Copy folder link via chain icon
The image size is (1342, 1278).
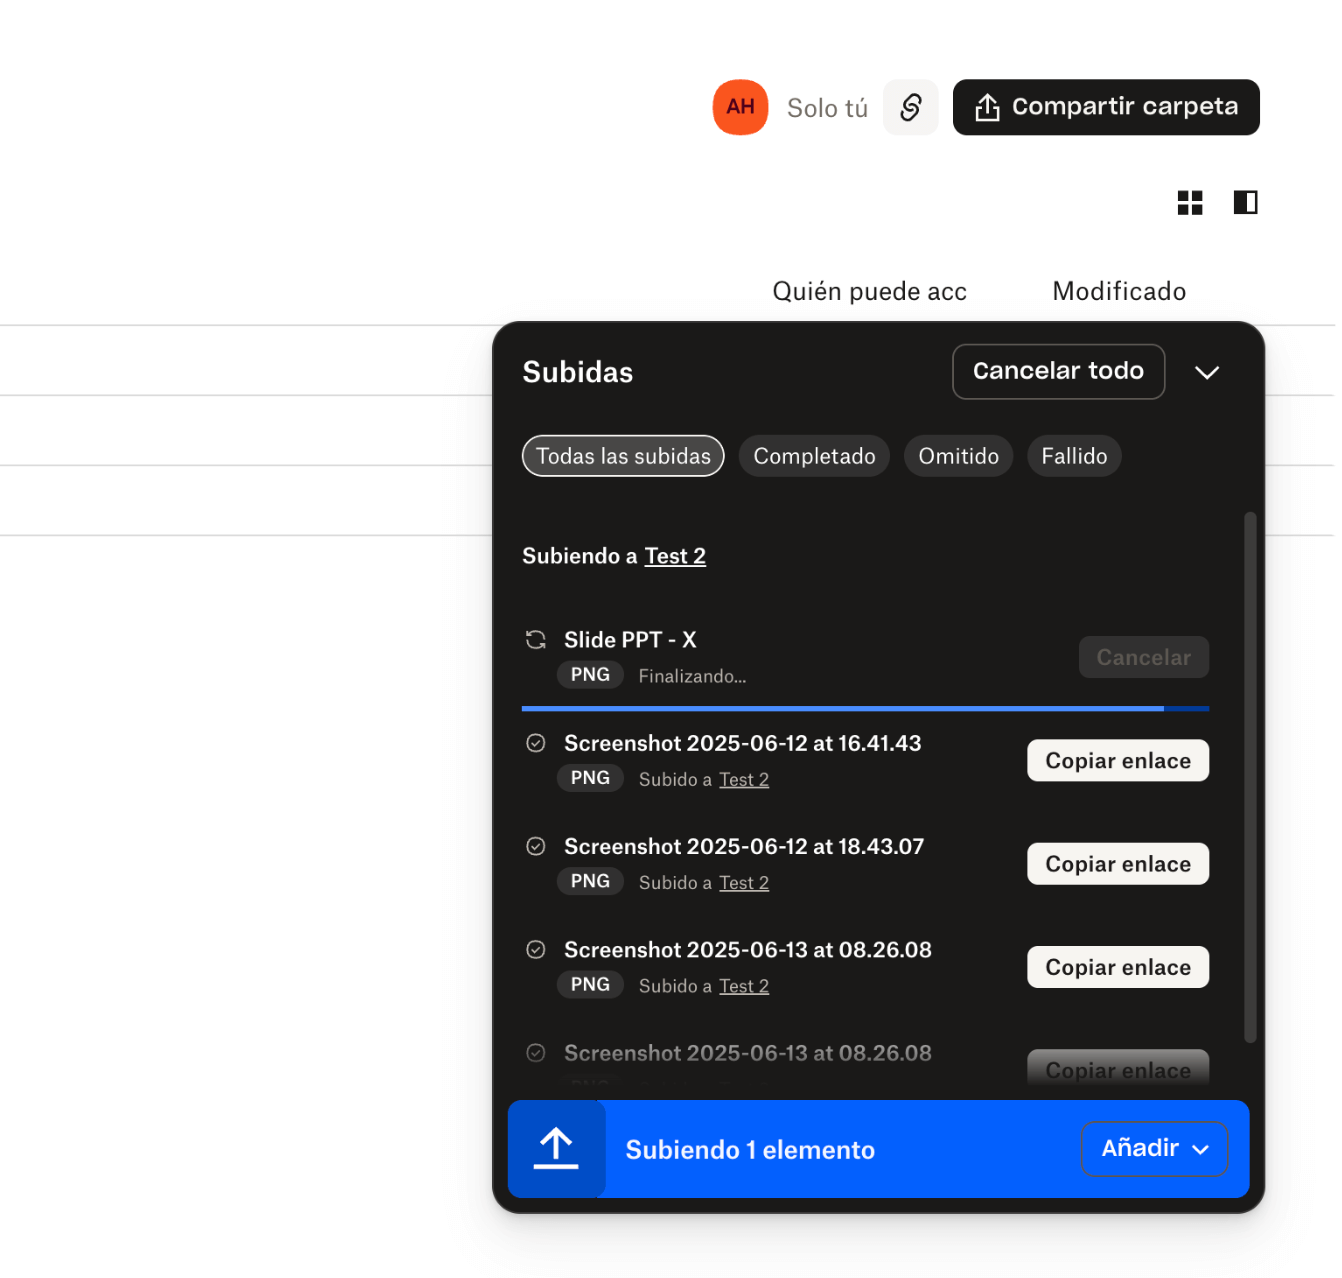click(910, 107)
